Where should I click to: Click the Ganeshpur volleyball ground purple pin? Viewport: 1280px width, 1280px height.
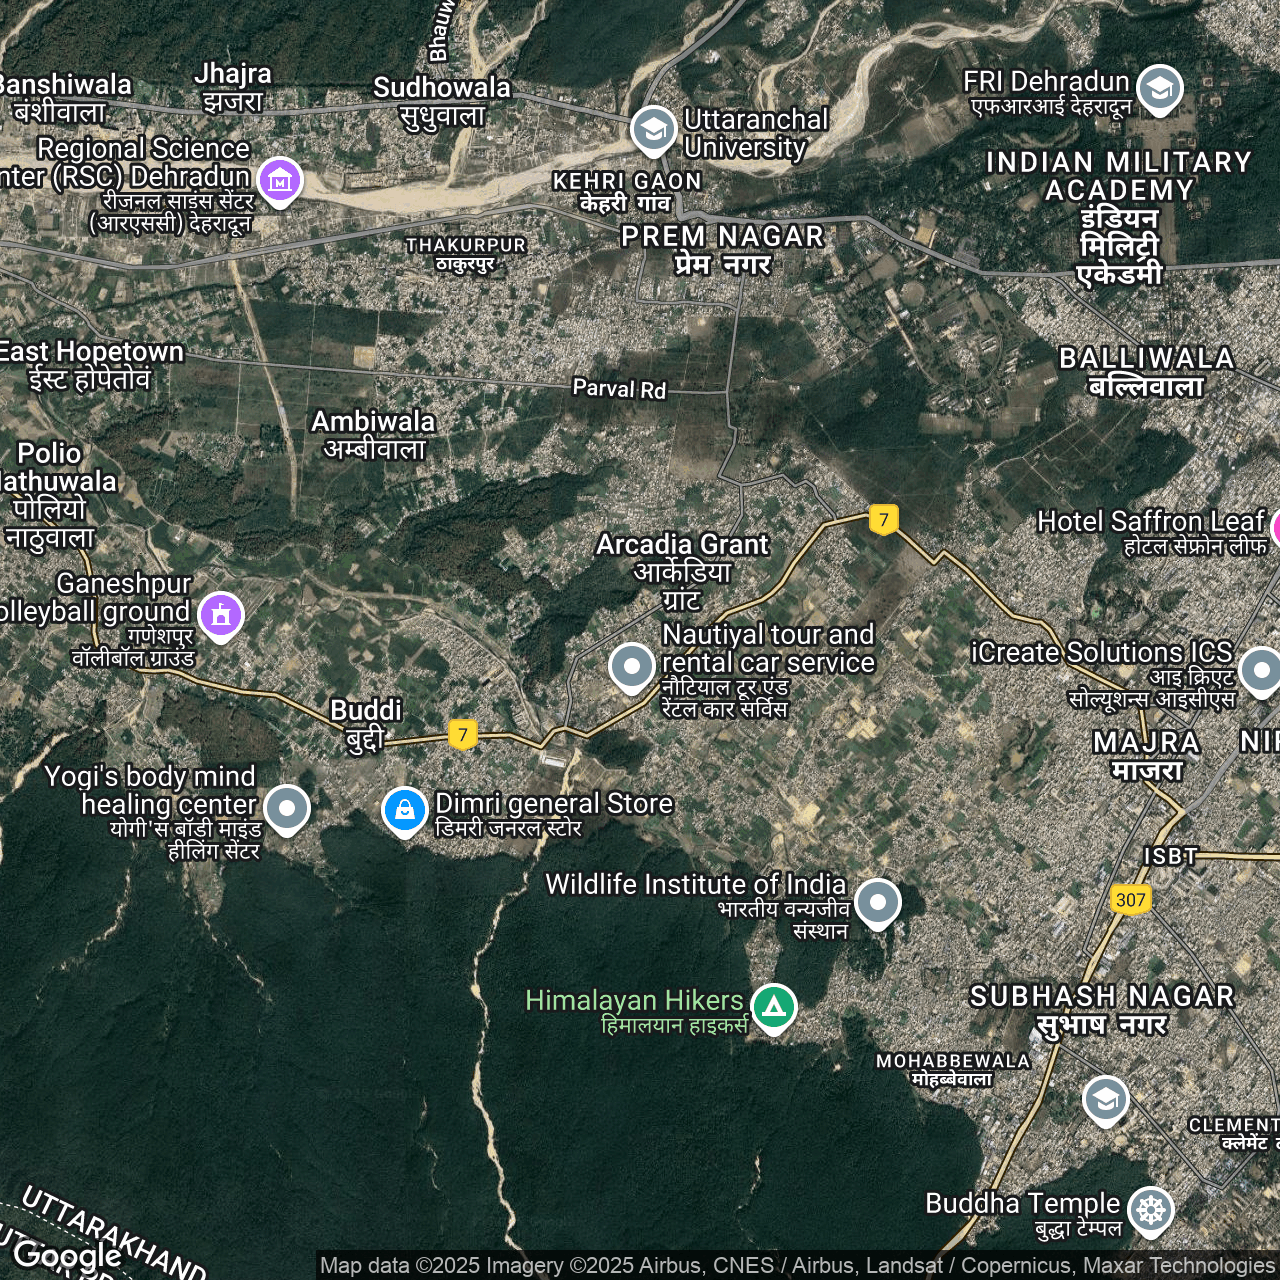pos(221,614)
